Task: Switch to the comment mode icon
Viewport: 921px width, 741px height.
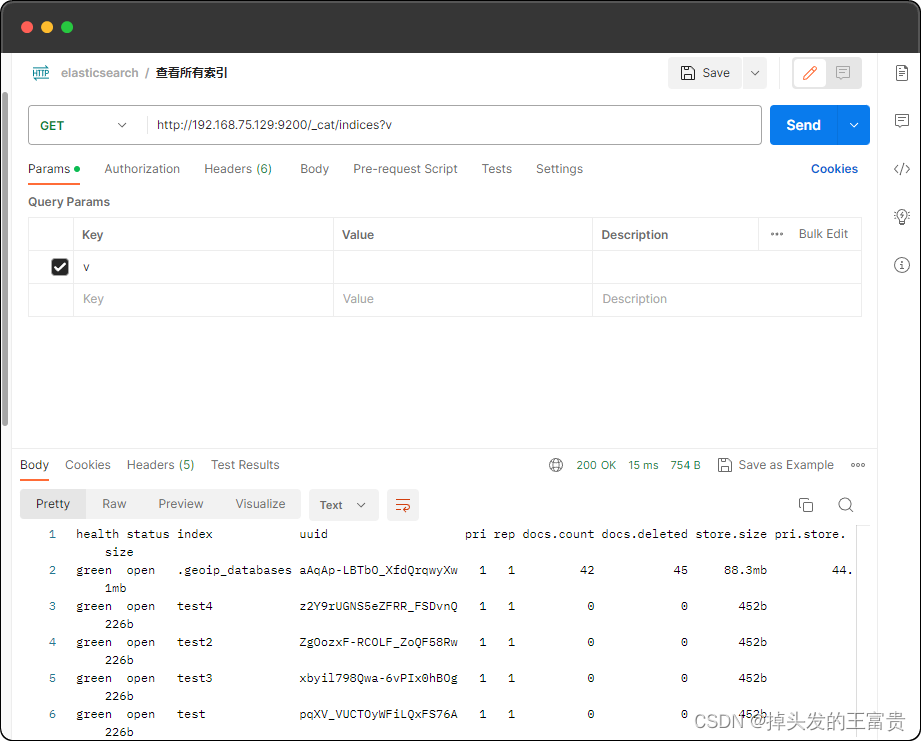Action: pos(843,73)
